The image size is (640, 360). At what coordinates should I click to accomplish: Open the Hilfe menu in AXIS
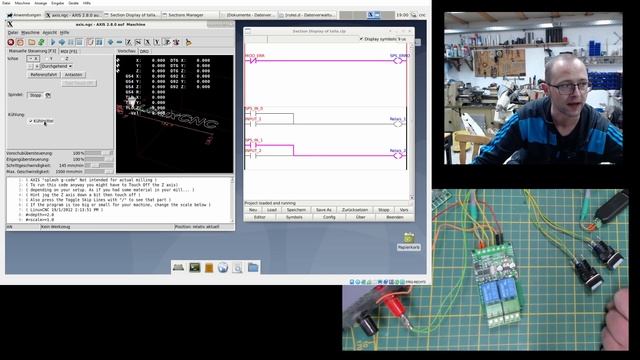[64, 32]
